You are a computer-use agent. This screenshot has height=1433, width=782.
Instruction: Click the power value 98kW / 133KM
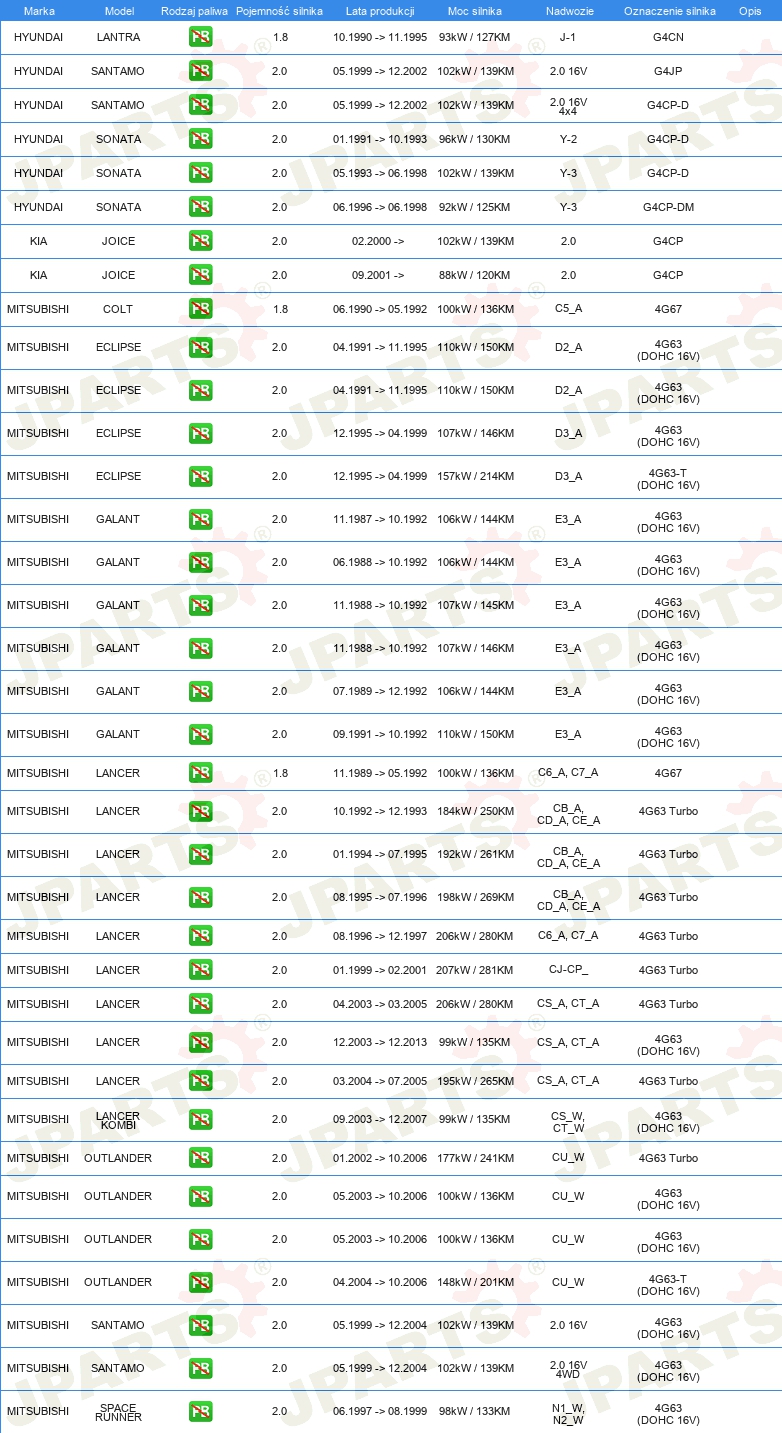476,1411
